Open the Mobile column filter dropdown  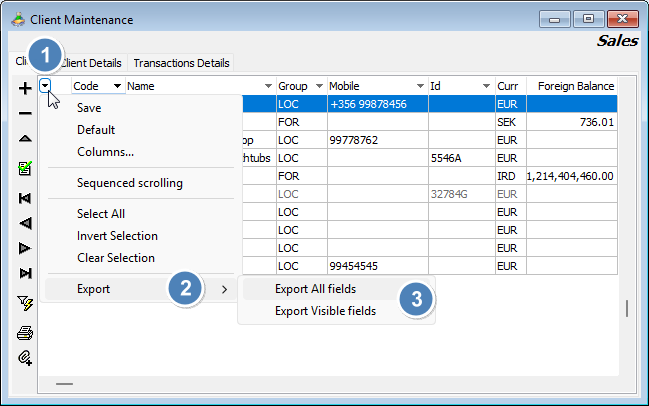[x=419, y=87]
